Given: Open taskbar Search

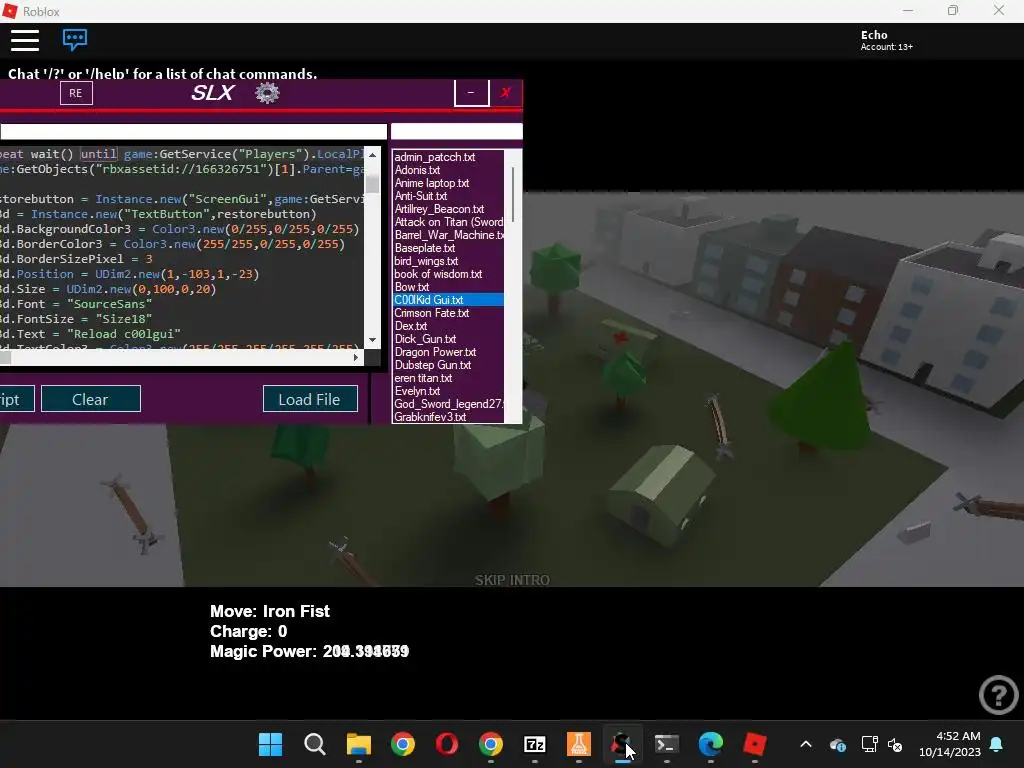Looking at the screenshot, I should pyautogui.click(x=315, y=744).
